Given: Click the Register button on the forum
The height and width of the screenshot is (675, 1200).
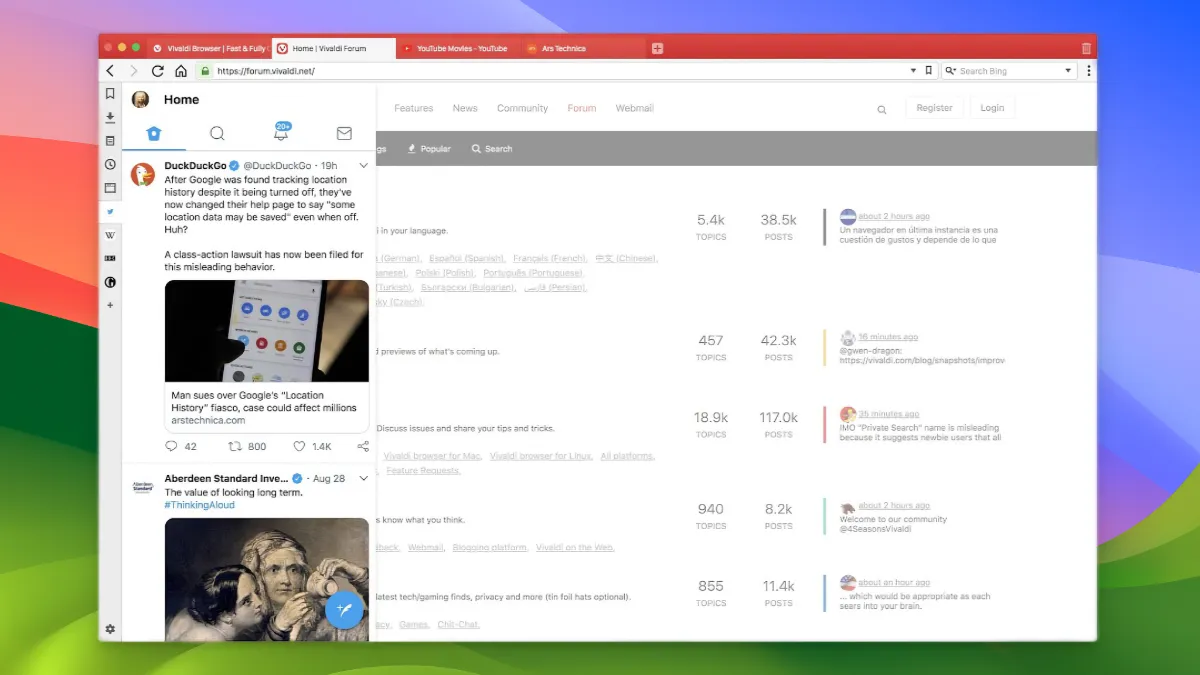Looking at the screenshot, I should [934, 108].
